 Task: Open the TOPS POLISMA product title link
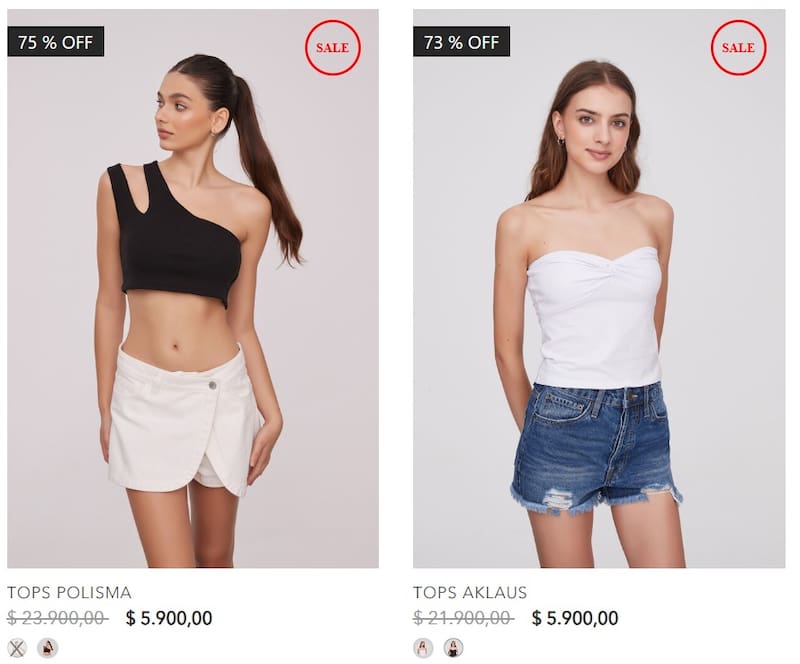click(69, 593)
